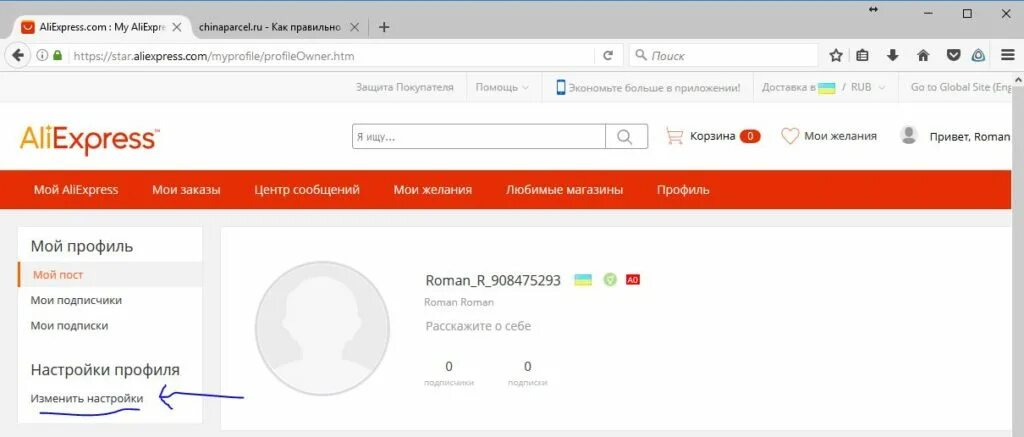Click Привет, Roman account greeting
Screen dimensions: 1024x437
pyautogui.click(x=970, y=137)
